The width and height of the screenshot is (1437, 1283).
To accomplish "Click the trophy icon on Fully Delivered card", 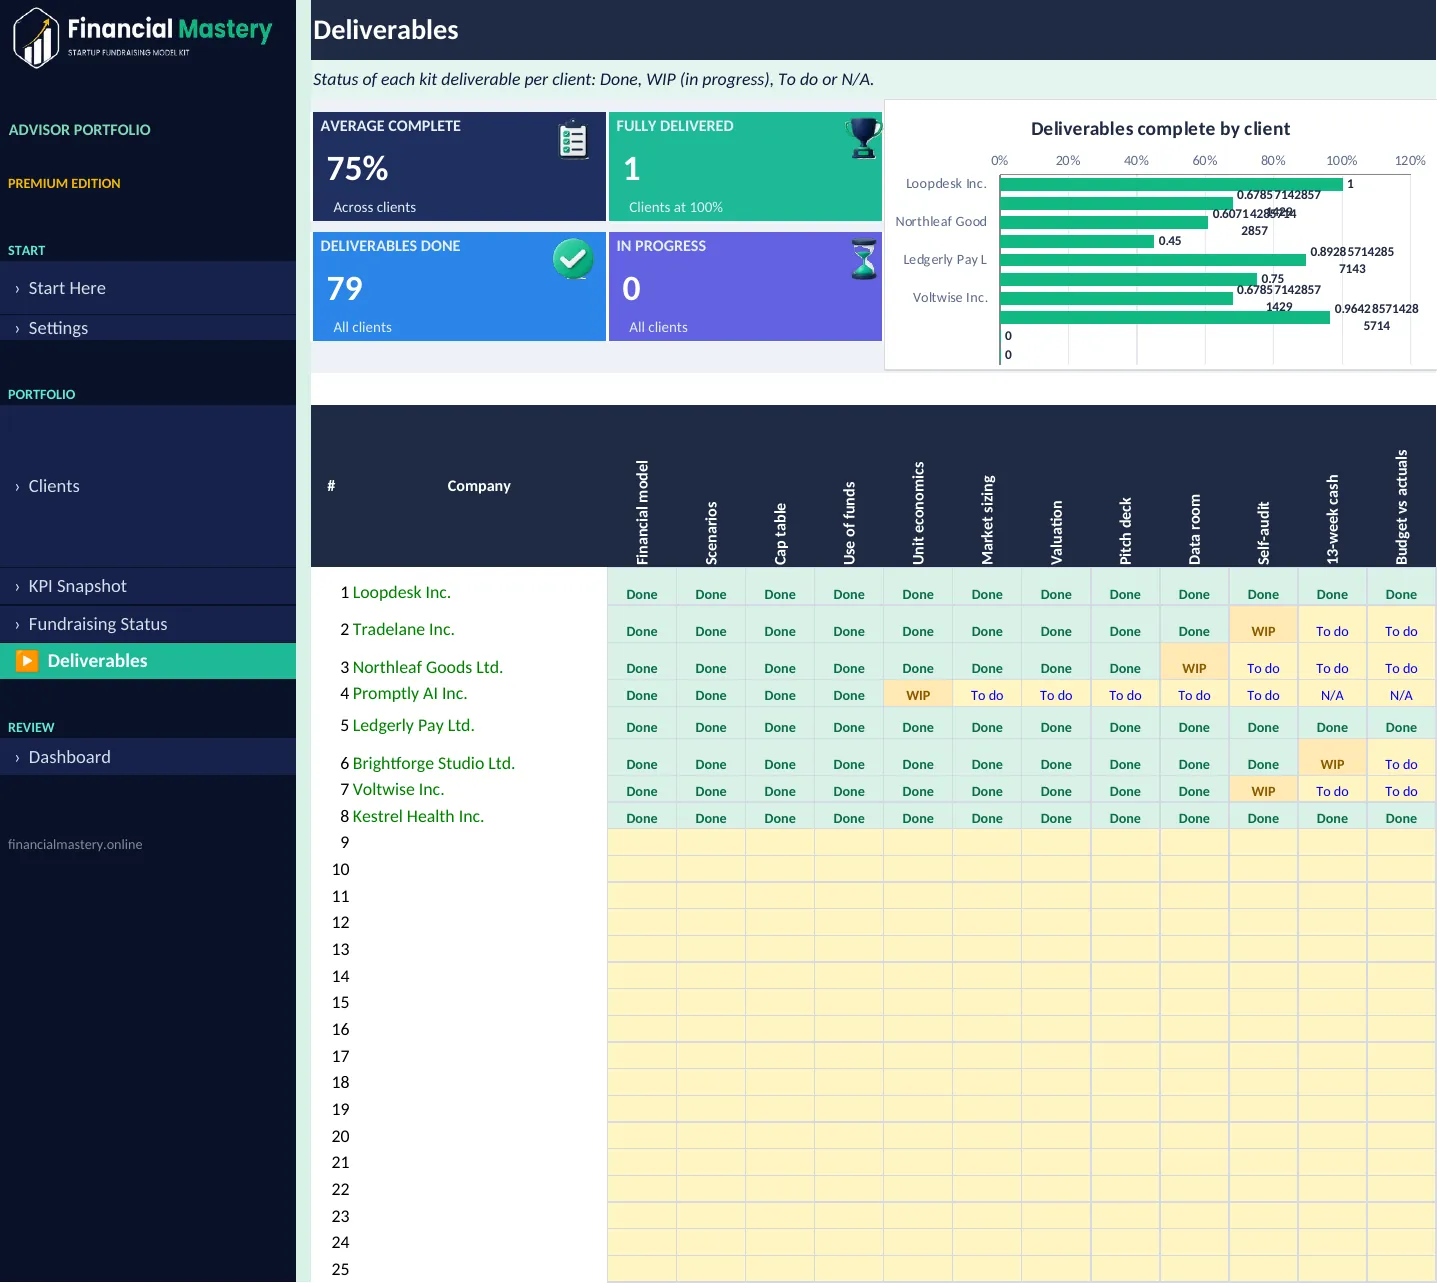I will (x=864, y=138).
